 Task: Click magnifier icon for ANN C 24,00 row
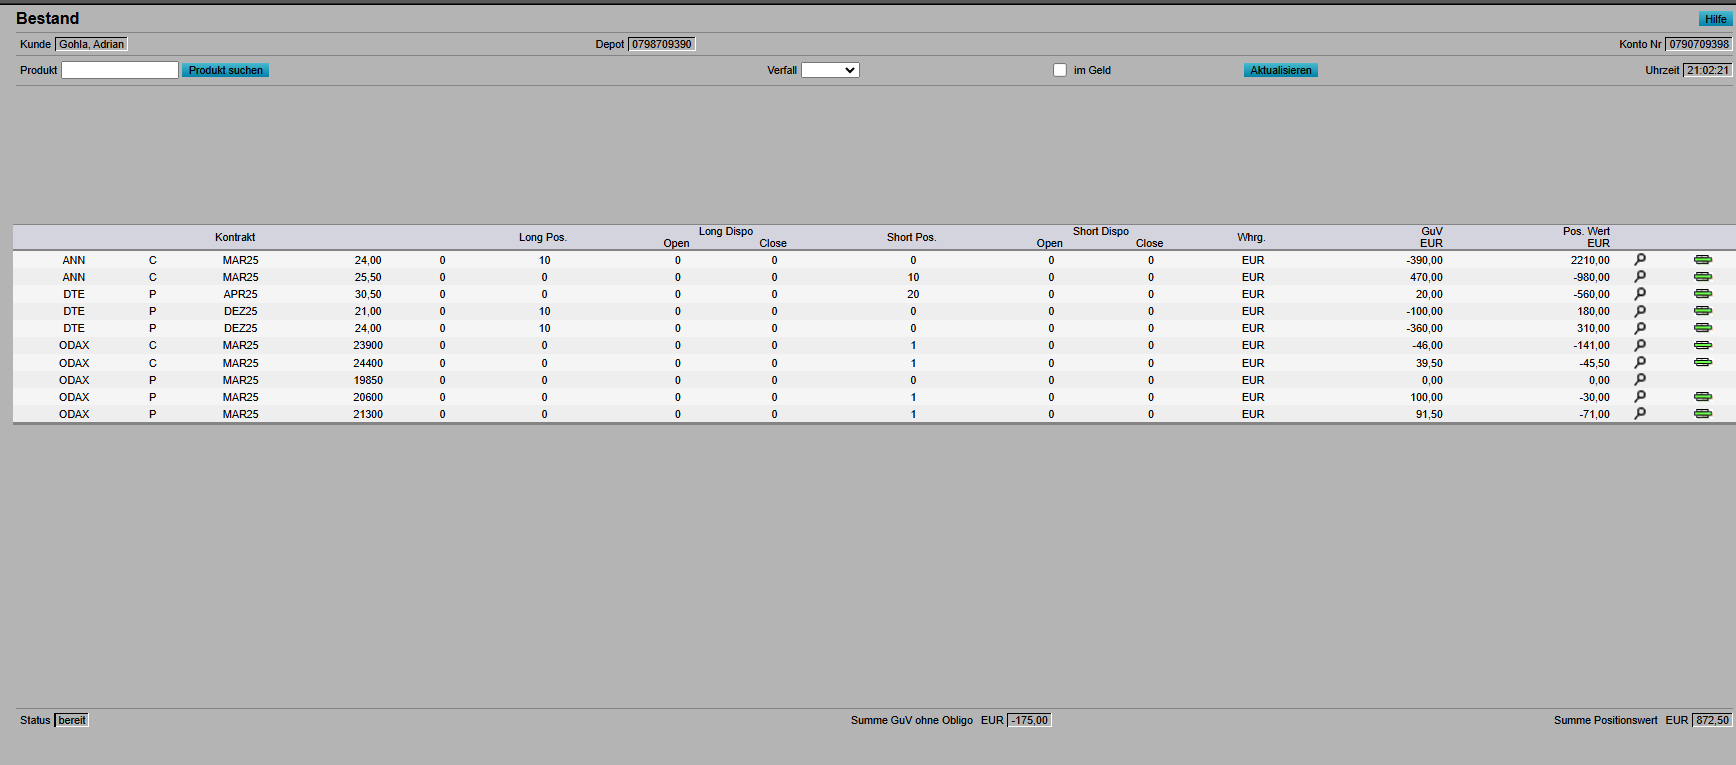[1640, 260]
